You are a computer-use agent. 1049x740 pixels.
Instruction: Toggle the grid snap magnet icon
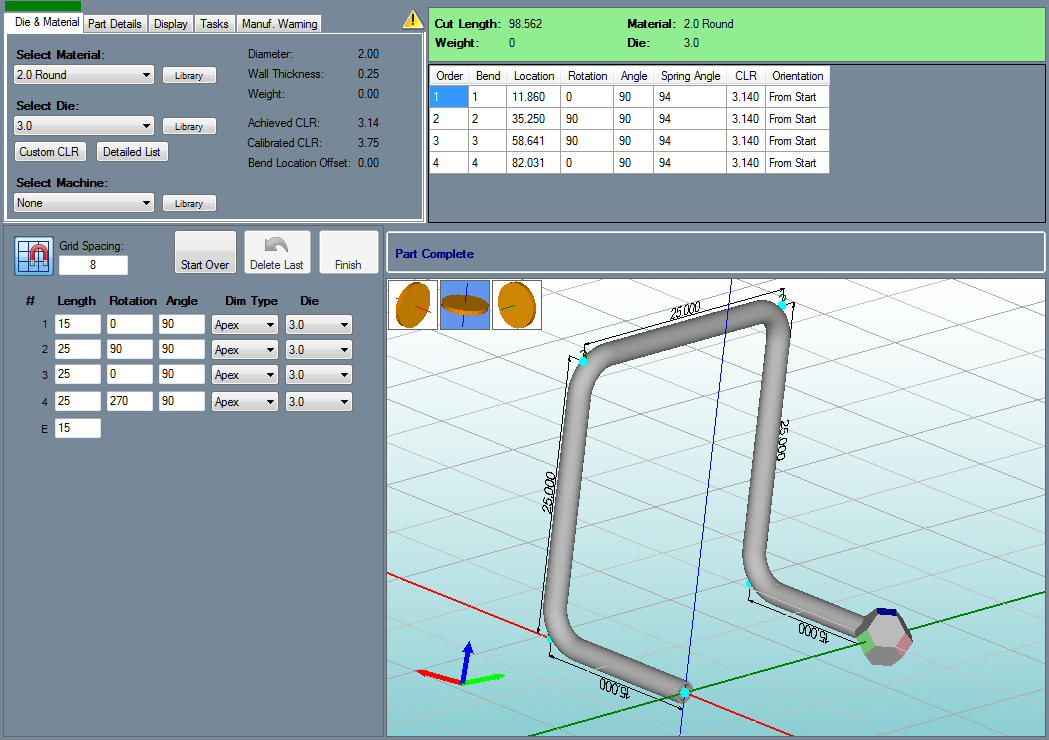pyautogui.click(x=33, y=256)
